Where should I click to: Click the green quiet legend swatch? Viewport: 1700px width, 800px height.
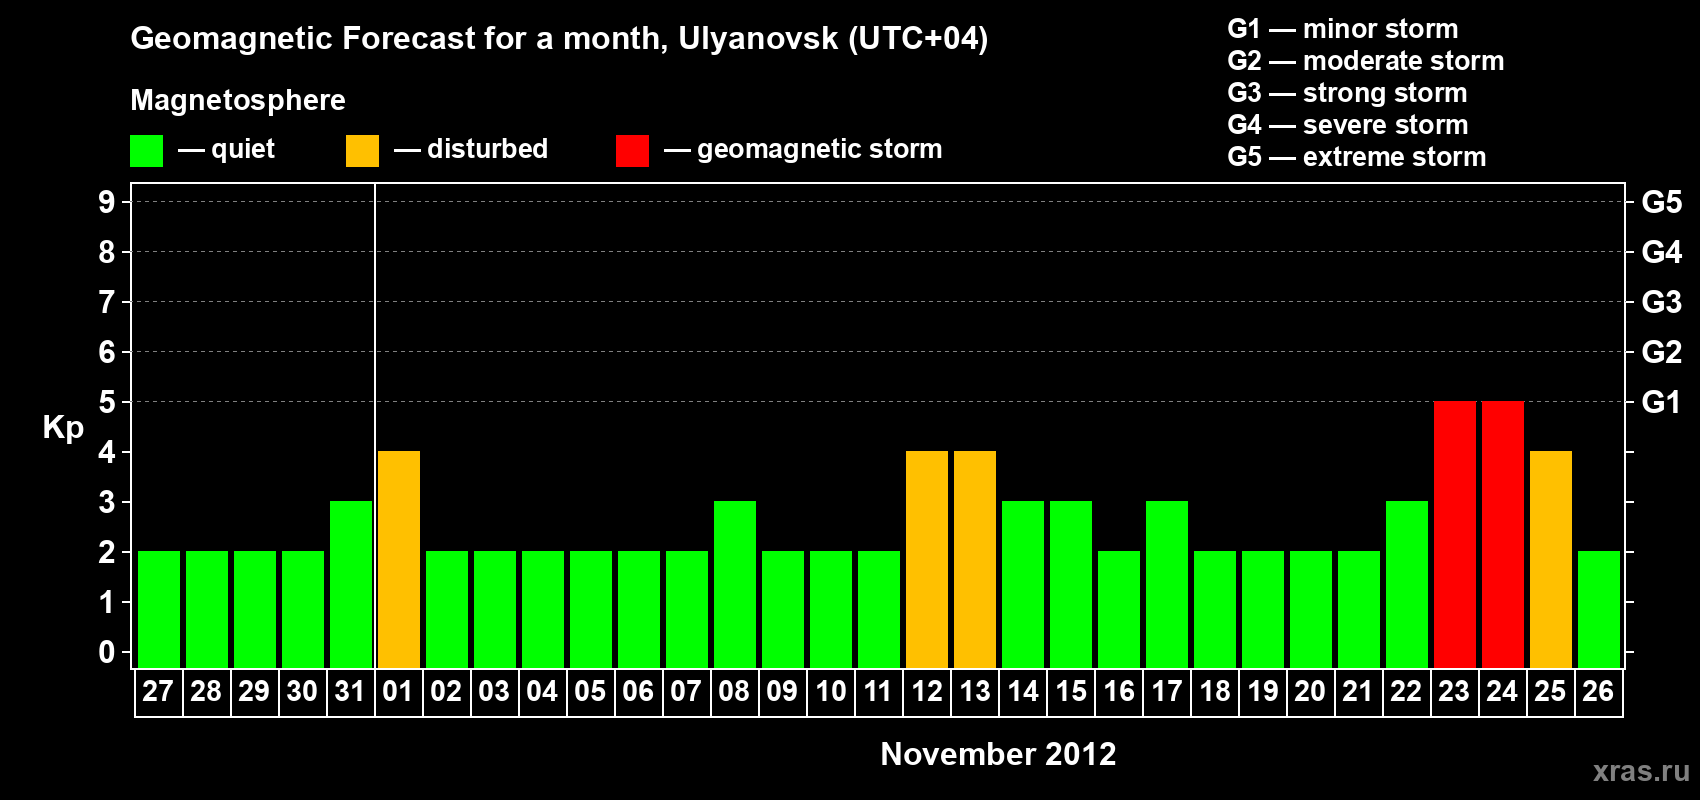coord(146,151)
